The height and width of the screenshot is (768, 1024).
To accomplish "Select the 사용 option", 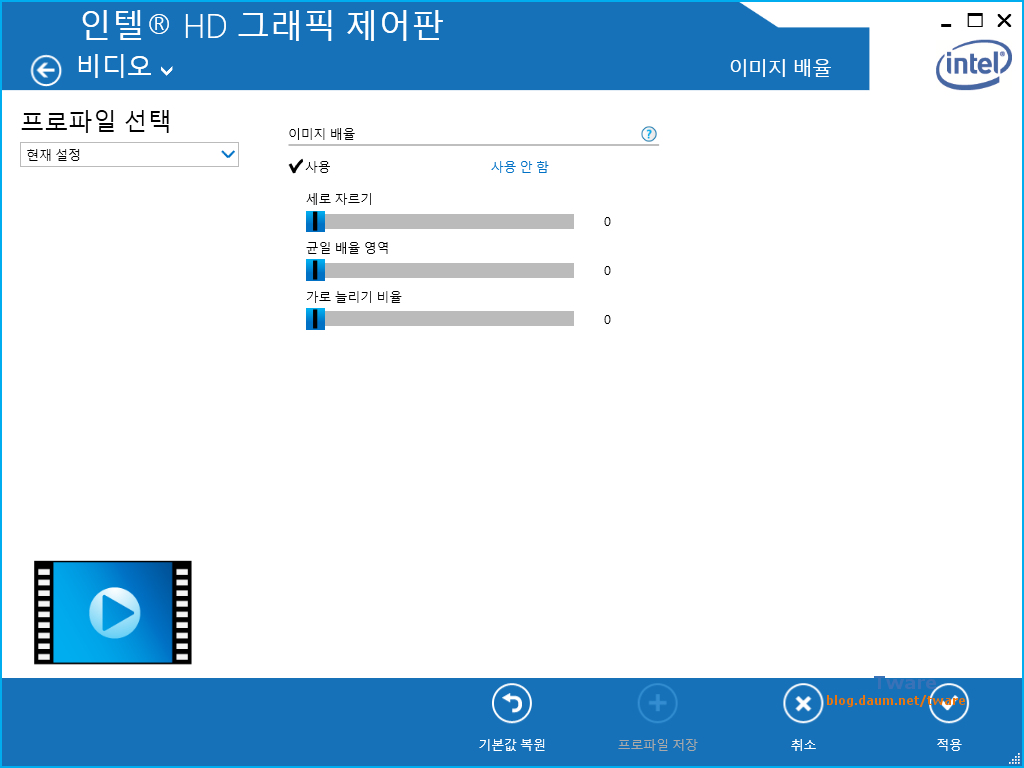I will (x=310, y=167).
